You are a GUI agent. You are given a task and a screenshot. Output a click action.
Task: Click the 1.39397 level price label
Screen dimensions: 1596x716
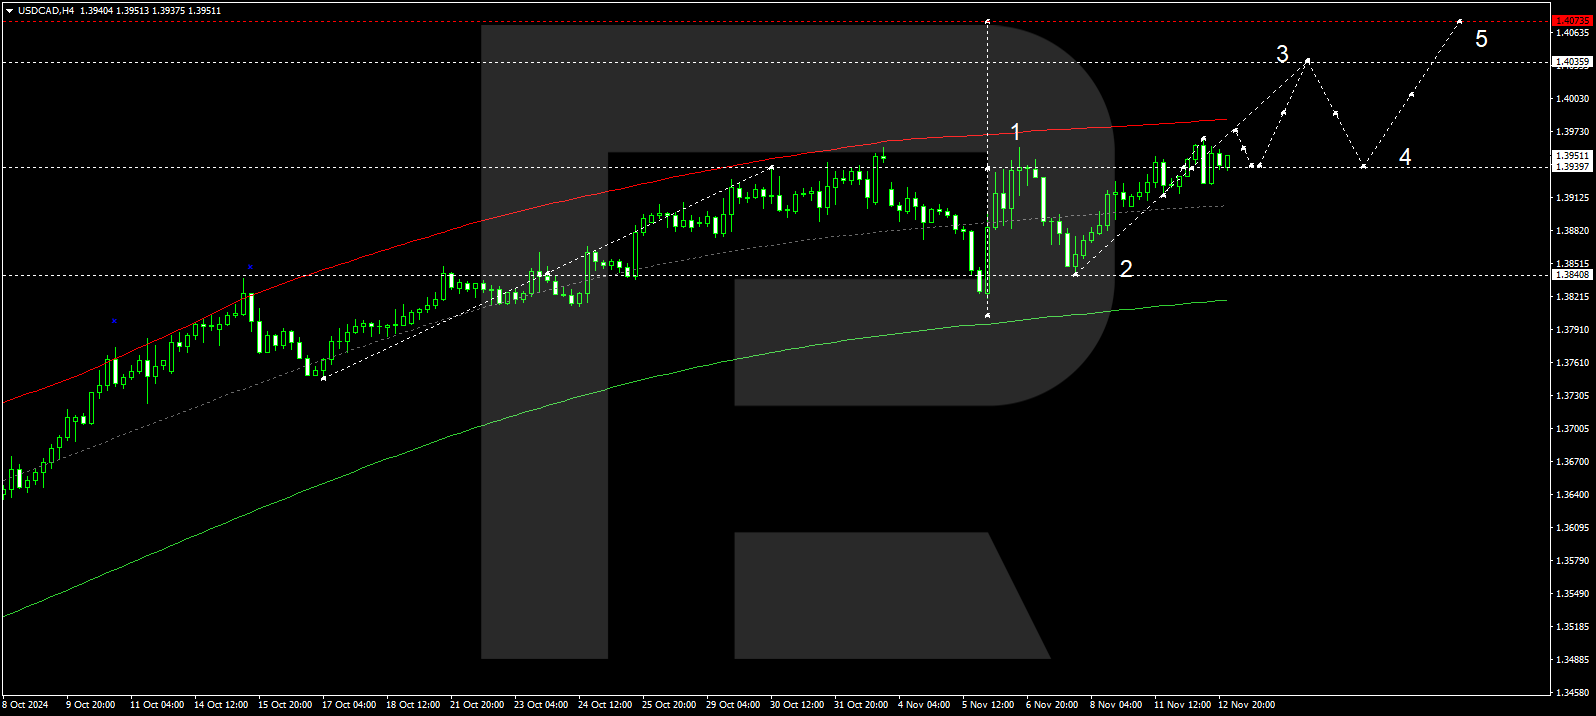click(1572, 167)
